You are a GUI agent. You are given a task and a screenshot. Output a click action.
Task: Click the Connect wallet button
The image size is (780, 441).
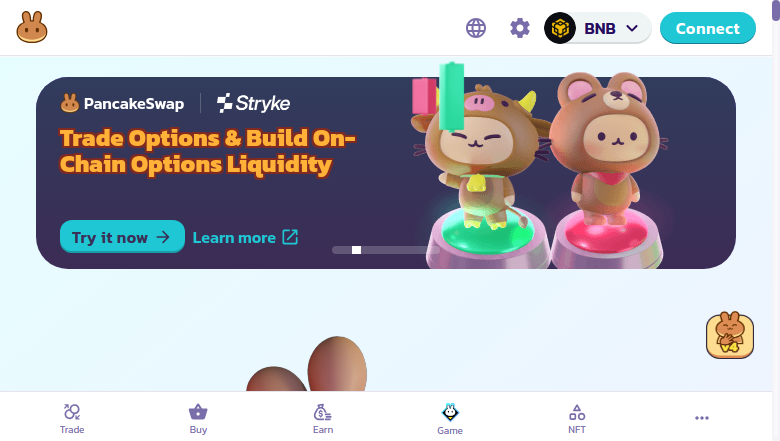point(707,28)
